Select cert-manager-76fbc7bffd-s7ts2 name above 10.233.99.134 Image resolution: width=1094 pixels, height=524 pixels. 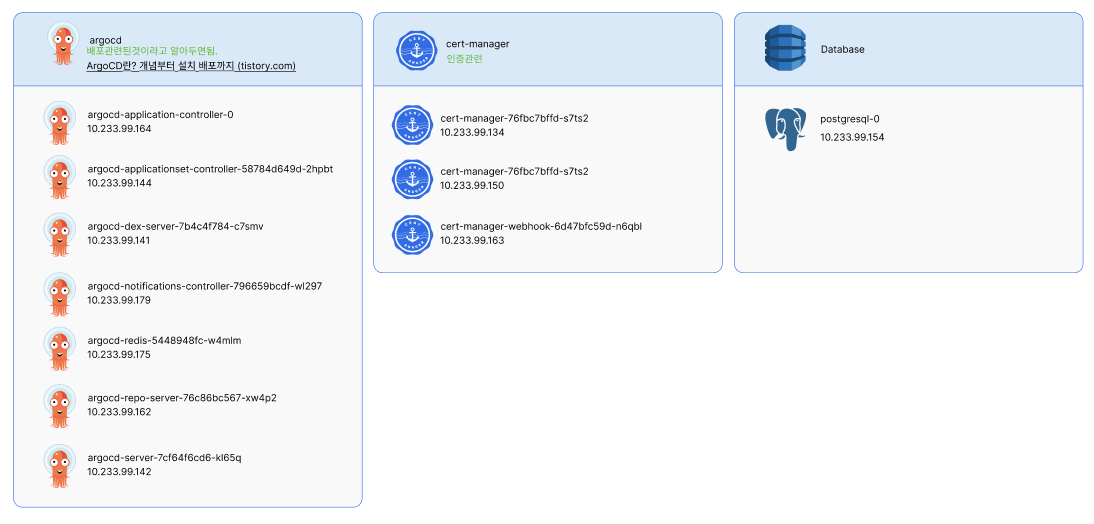pyautogui.click(x=514, y=118)
